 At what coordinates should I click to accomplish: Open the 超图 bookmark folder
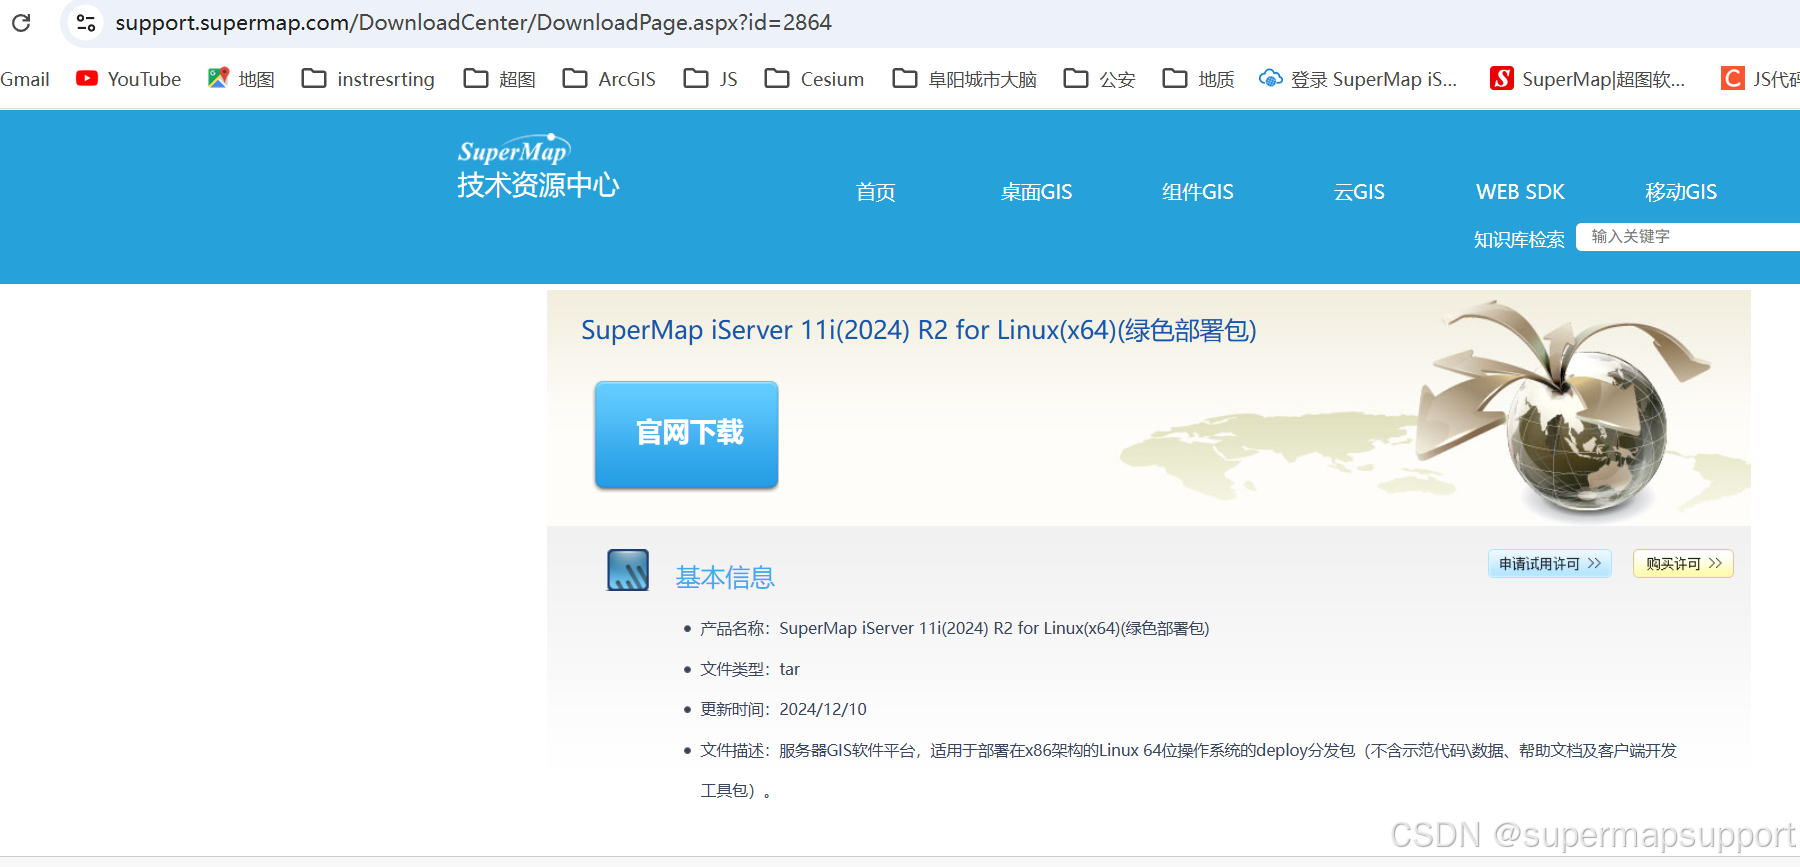500,79
